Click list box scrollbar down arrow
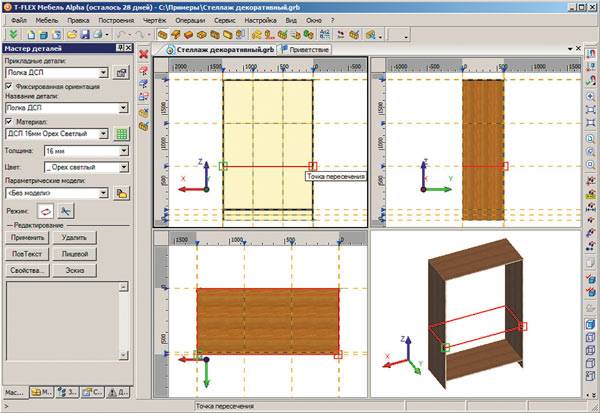The image size is (600, 413). click(123, 355)
